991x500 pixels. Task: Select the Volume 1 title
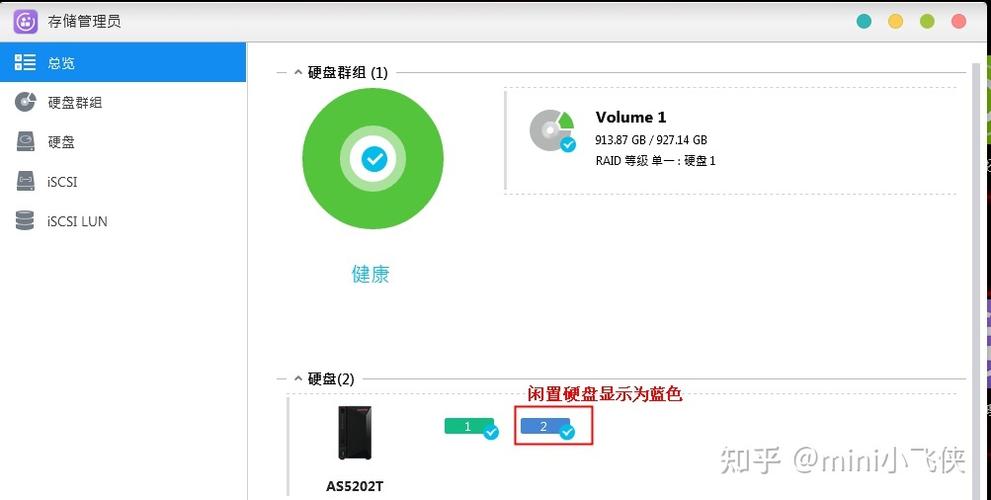point(631,117)
